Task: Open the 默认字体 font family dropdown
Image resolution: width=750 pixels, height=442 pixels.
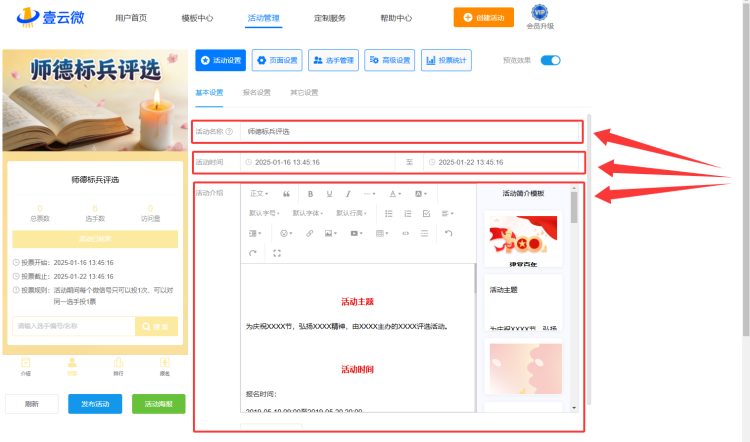Action: pos(308,213)
